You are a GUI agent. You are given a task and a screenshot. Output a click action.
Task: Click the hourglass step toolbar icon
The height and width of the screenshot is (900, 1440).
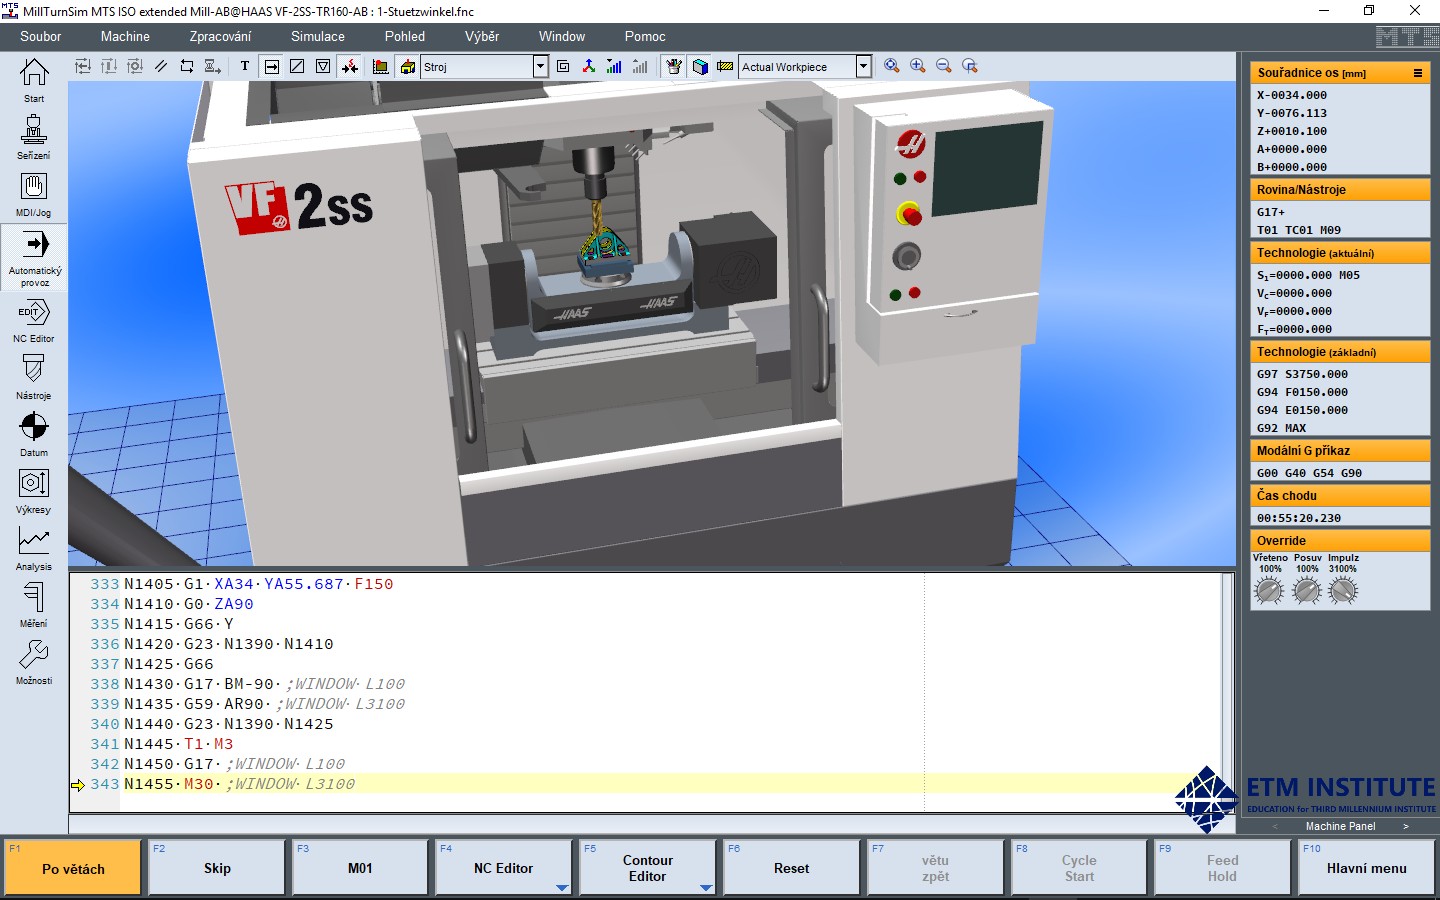tap(213, 66)
